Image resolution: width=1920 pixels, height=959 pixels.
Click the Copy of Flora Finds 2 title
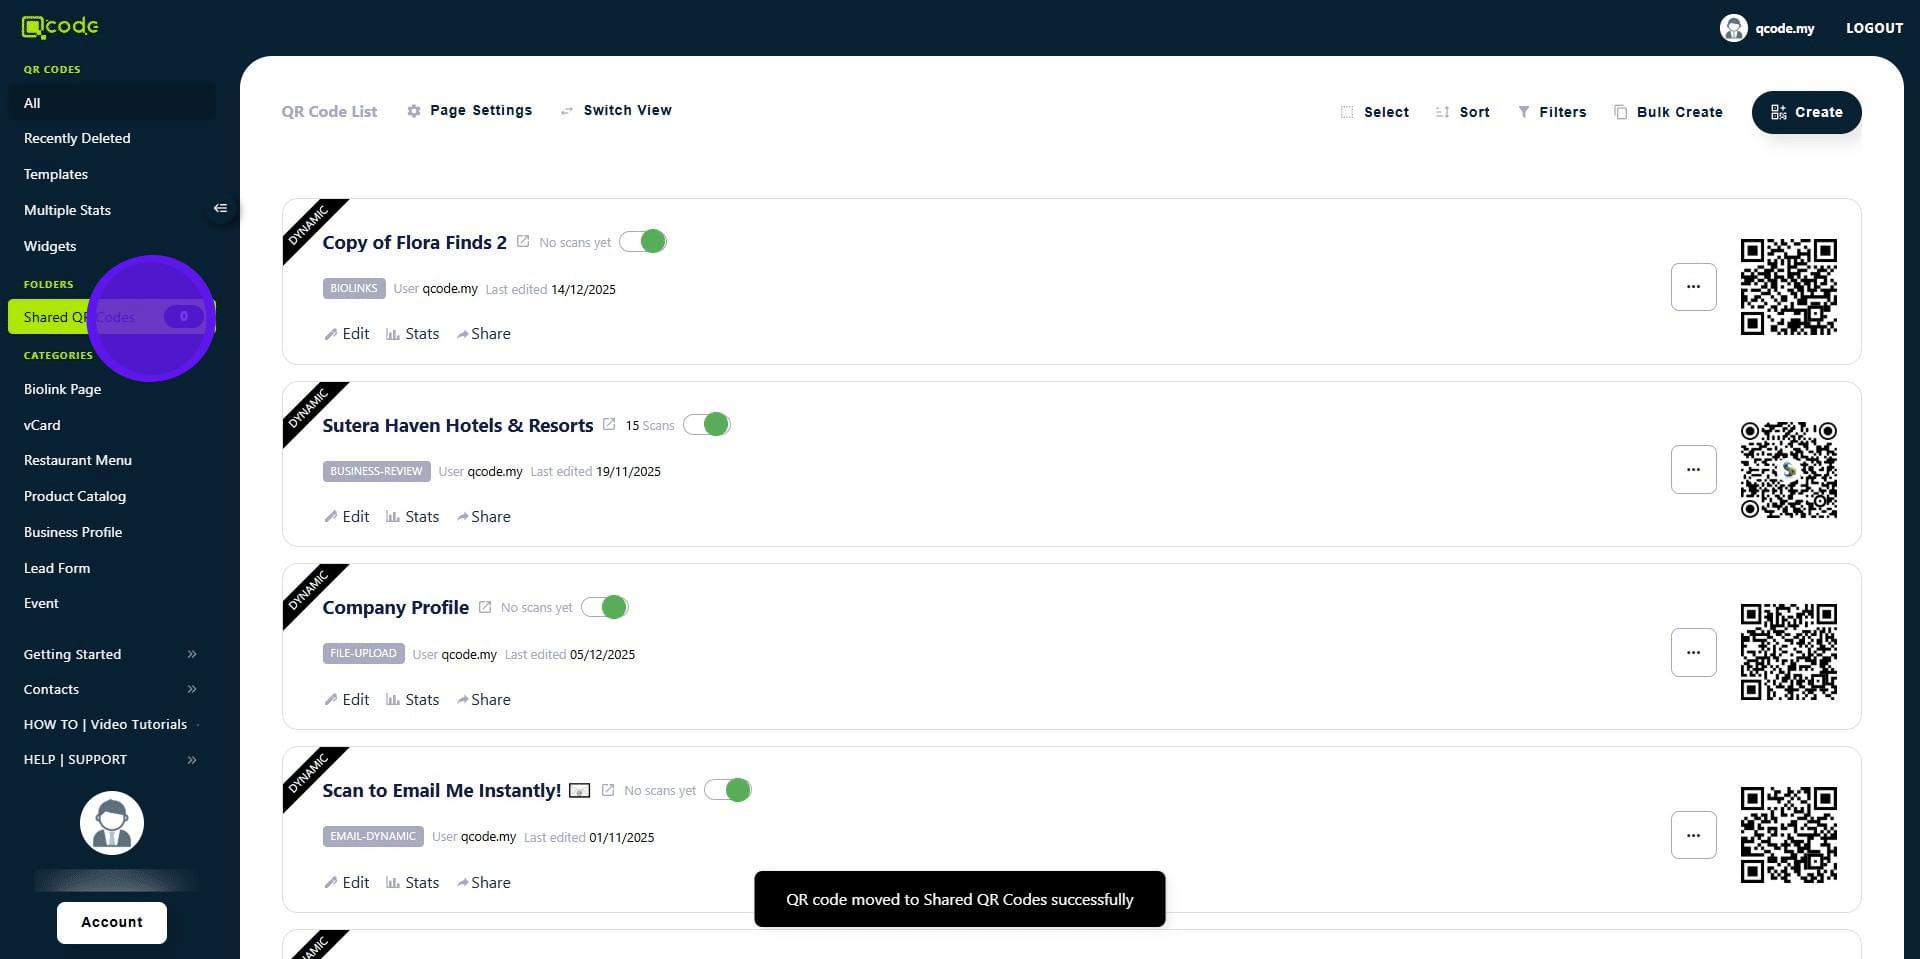pyautogui.click(x=415, y=242)
